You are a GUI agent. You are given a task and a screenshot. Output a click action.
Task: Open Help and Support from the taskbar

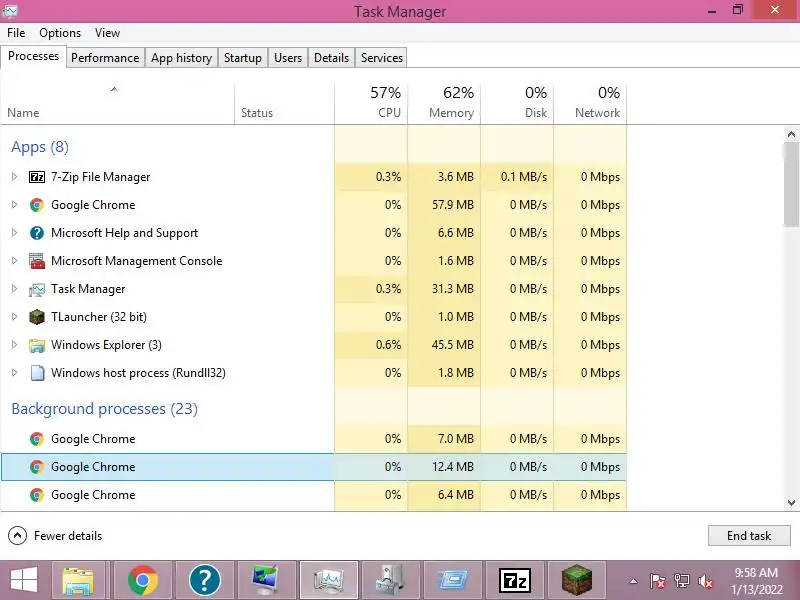tap(205, 580)
